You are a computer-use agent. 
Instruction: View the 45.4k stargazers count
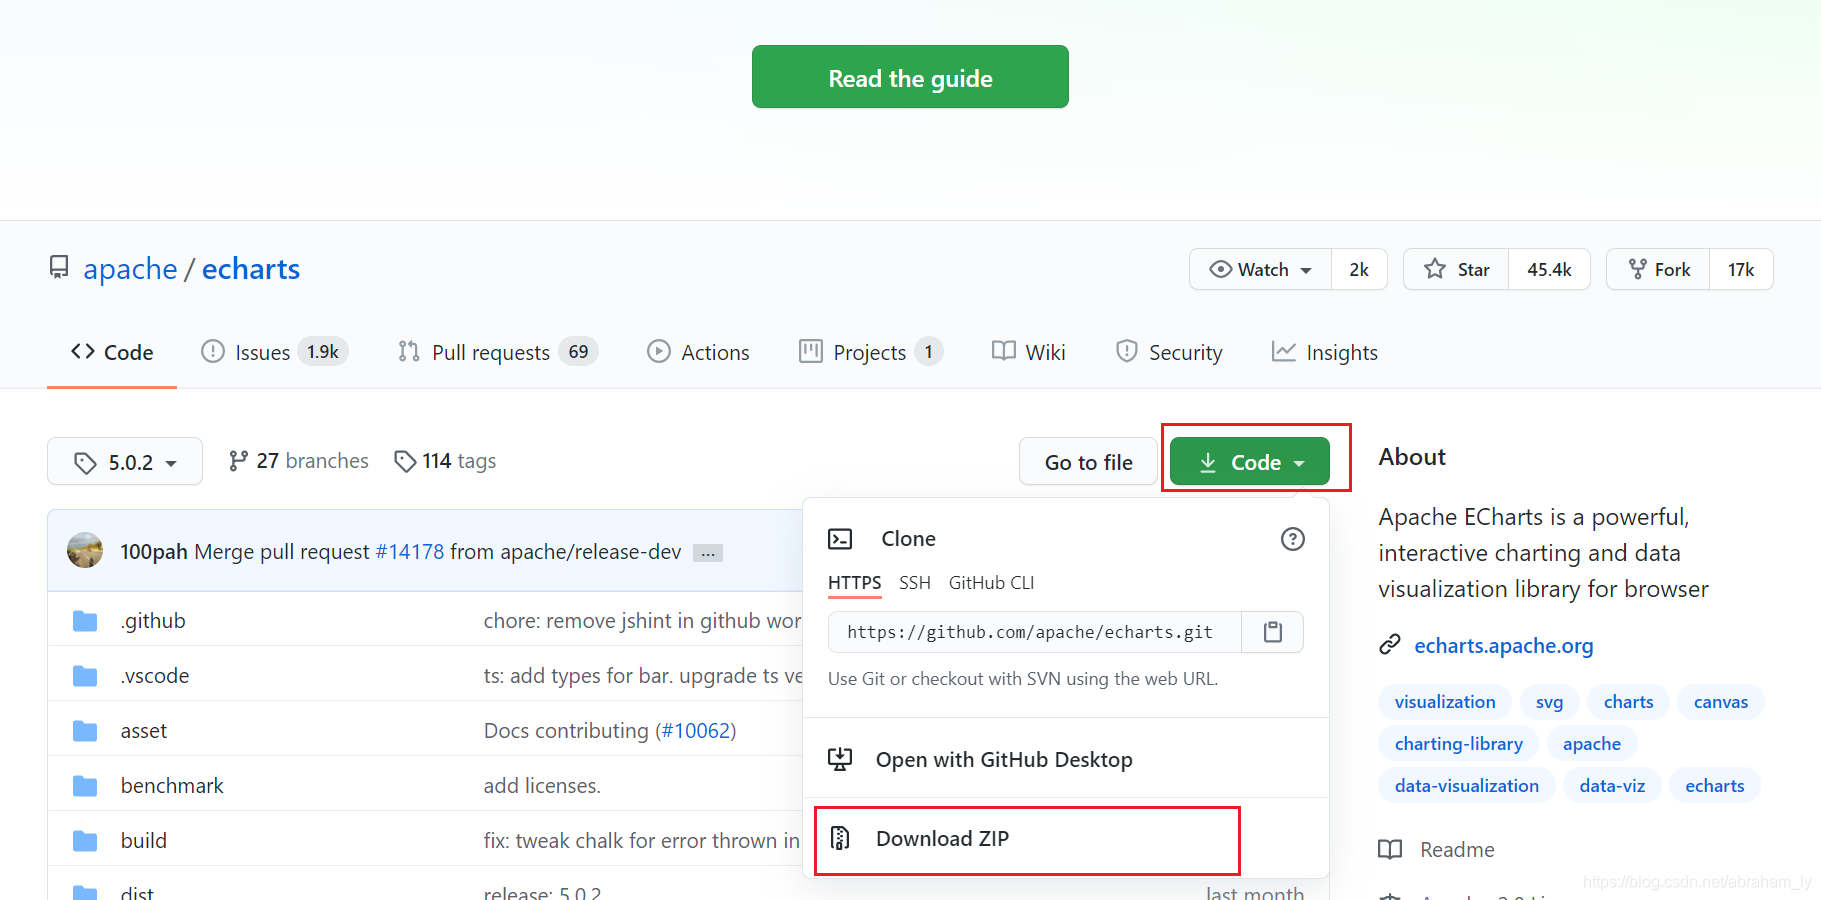click(x=1549, y=269)
